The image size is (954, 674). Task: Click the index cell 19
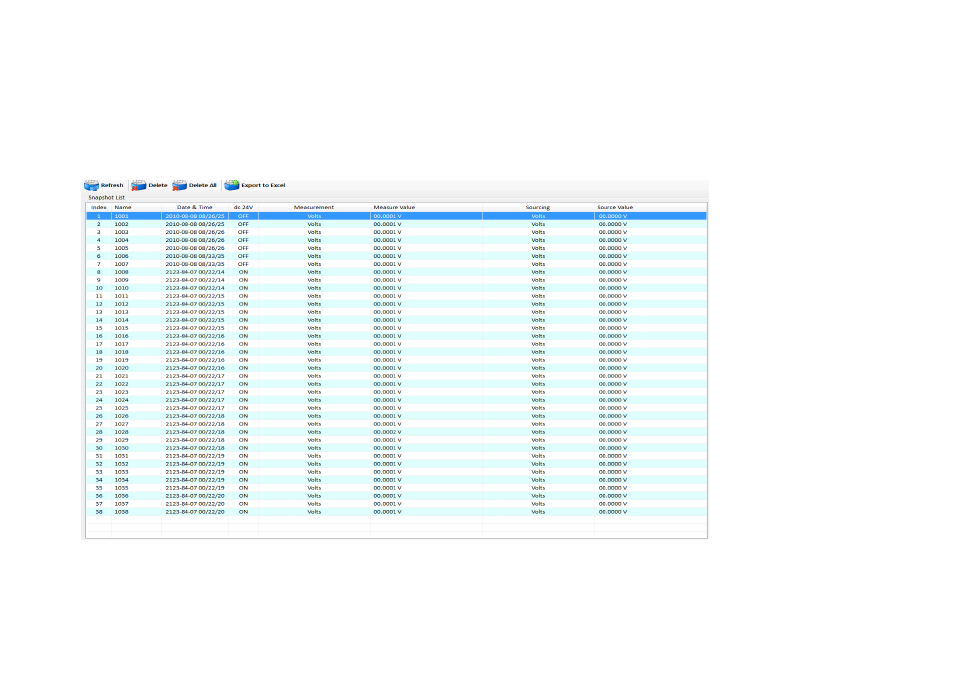point(99,360)
